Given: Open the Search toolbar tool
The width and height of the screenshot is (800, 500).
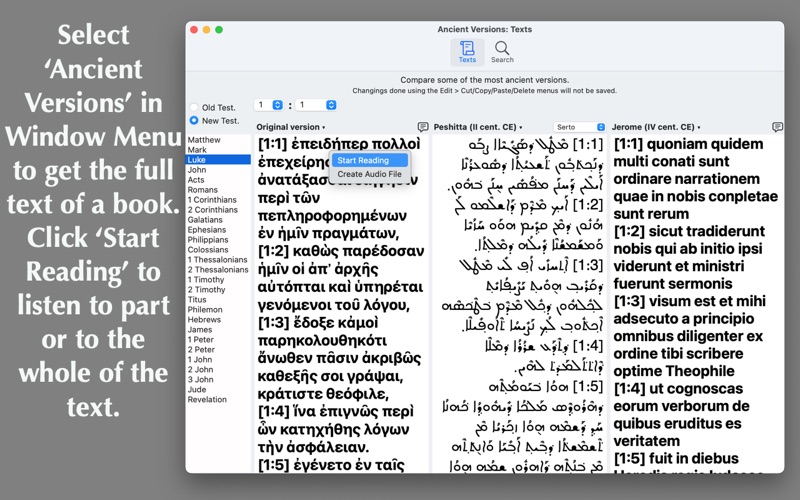Looking at the screenshot, I should coord(502,53).
